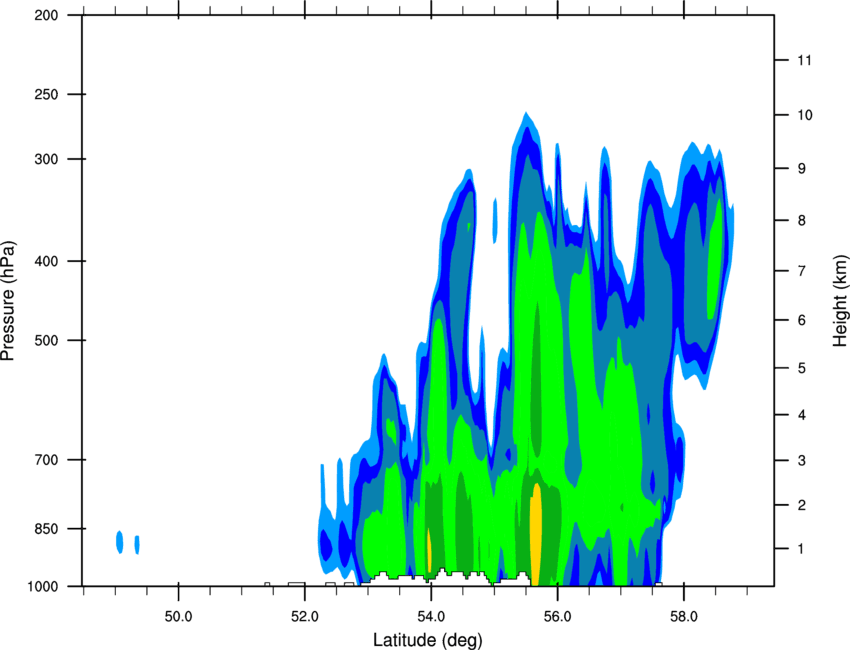Viewport: 850px width, 650px height.
Task: Click the tall yellow contour core near 55.7°
Action: pos(536,534)
